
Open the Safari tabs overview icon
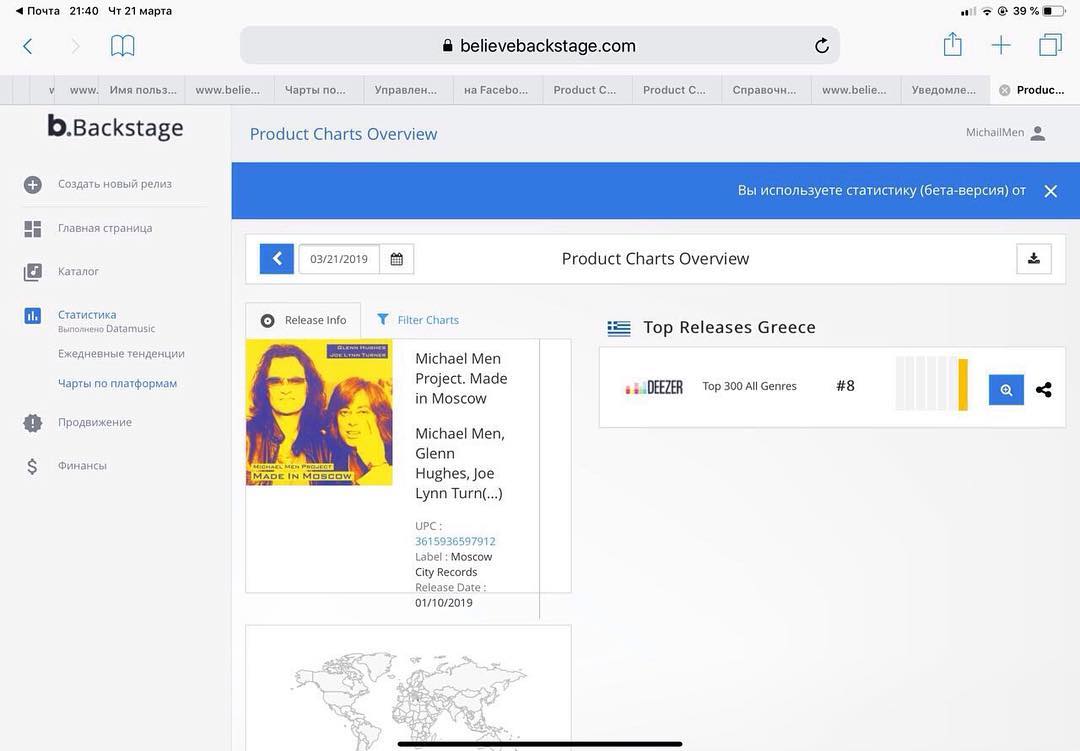(x=1050, y=45)
